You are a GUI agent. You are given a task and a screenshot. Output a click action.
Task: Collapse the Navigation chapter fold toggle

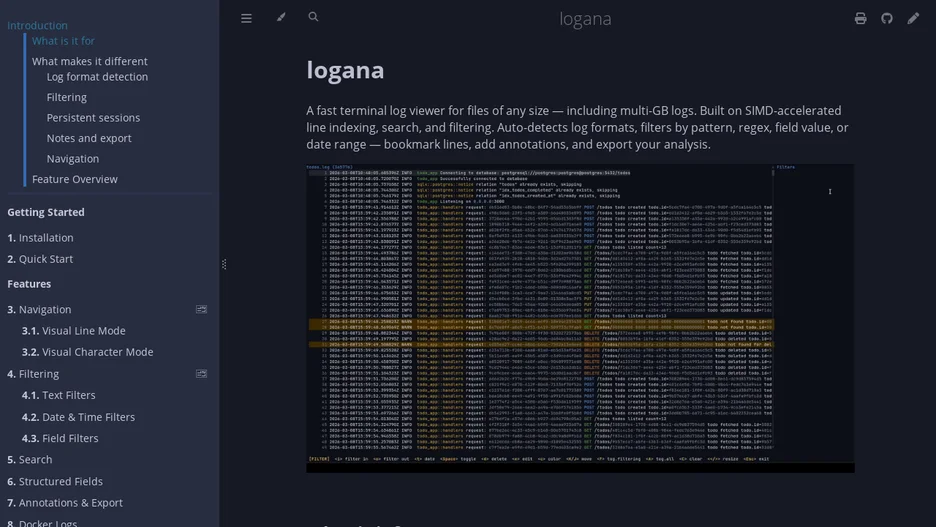tap(201, 309)
